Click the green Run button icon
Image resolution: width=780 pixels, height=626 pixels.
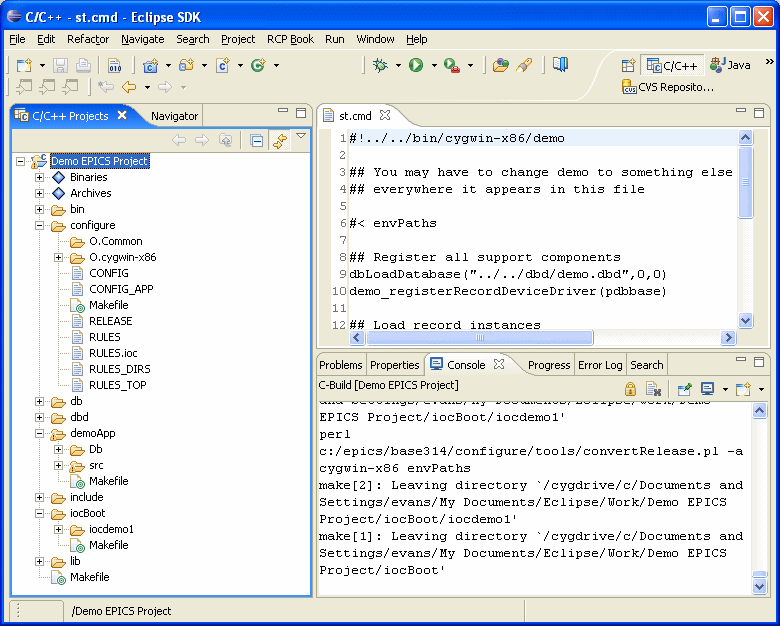click(416, 65)
